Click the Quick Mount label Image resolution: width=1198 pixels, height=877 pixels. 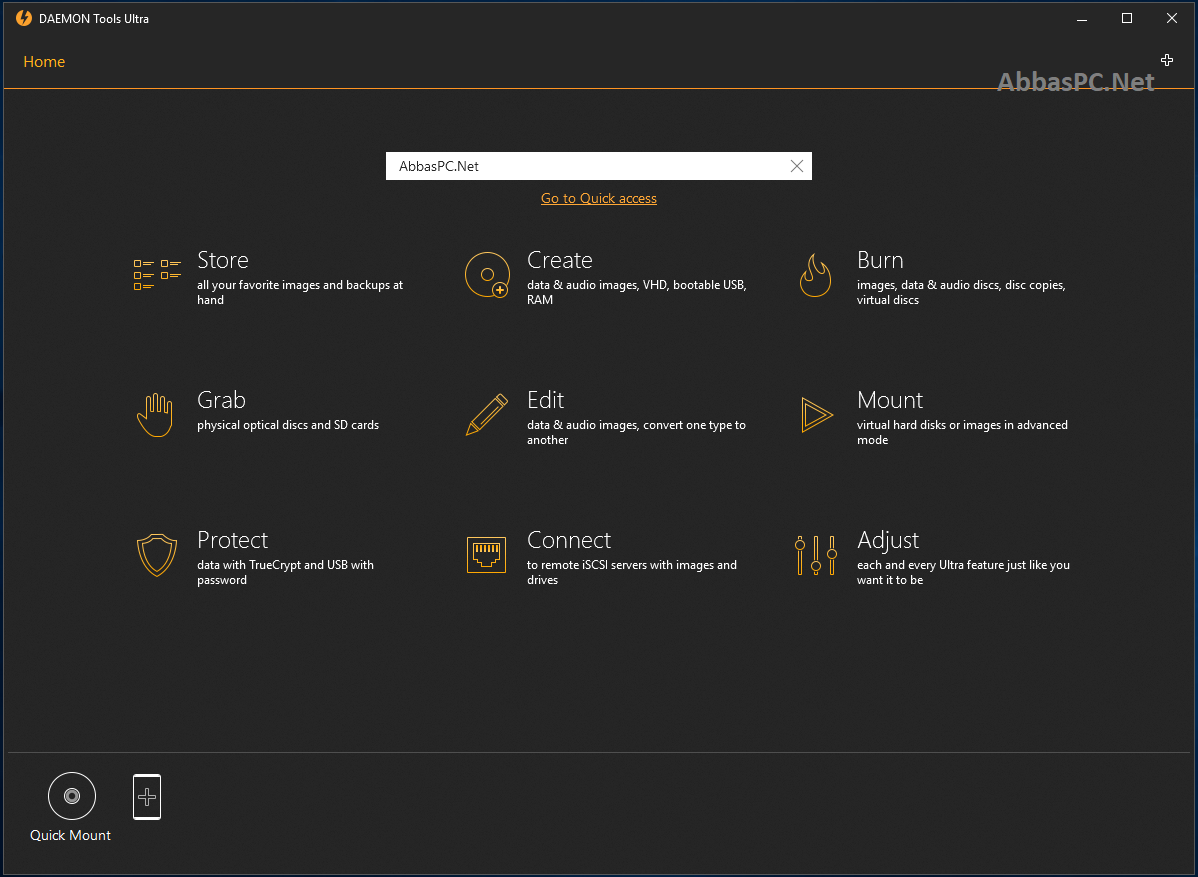coord(70,836)
